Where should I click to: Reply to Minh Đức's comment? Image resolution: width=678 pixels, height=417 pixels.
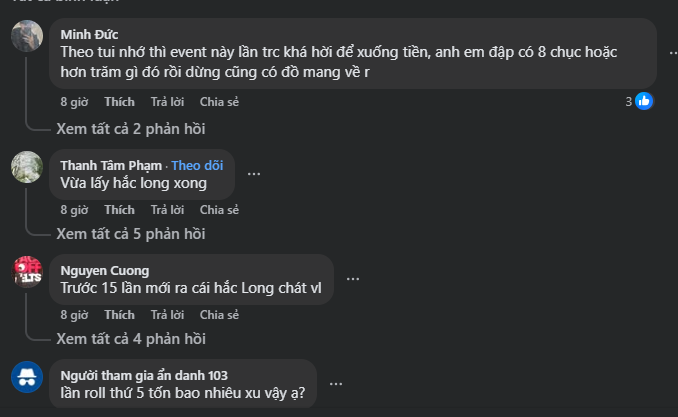coord(167,101)
